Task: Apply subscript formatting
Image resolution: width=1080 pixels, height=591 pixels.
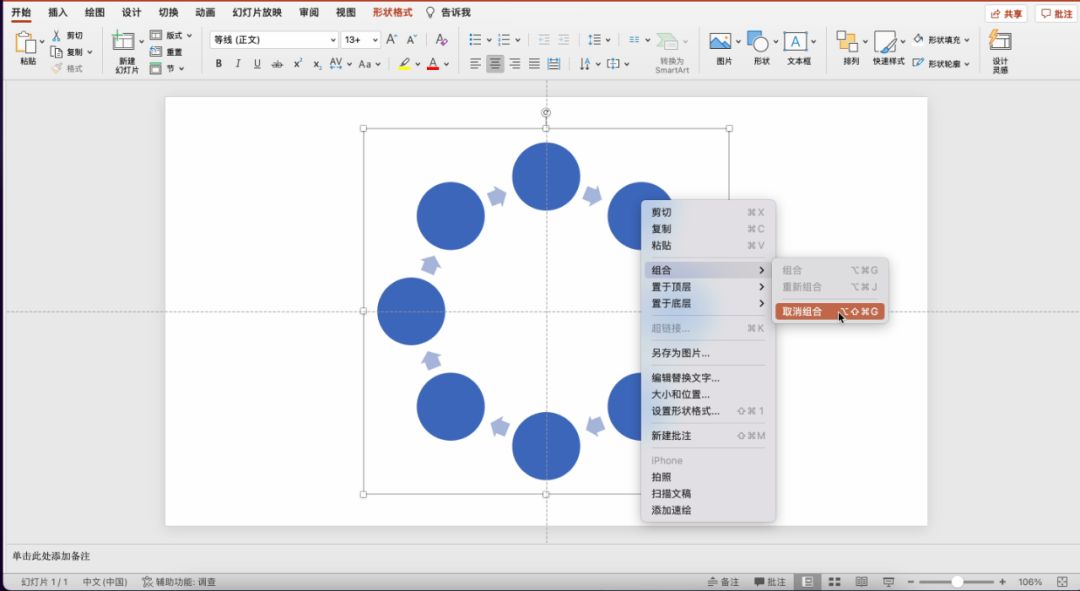Action: [317, 64]
